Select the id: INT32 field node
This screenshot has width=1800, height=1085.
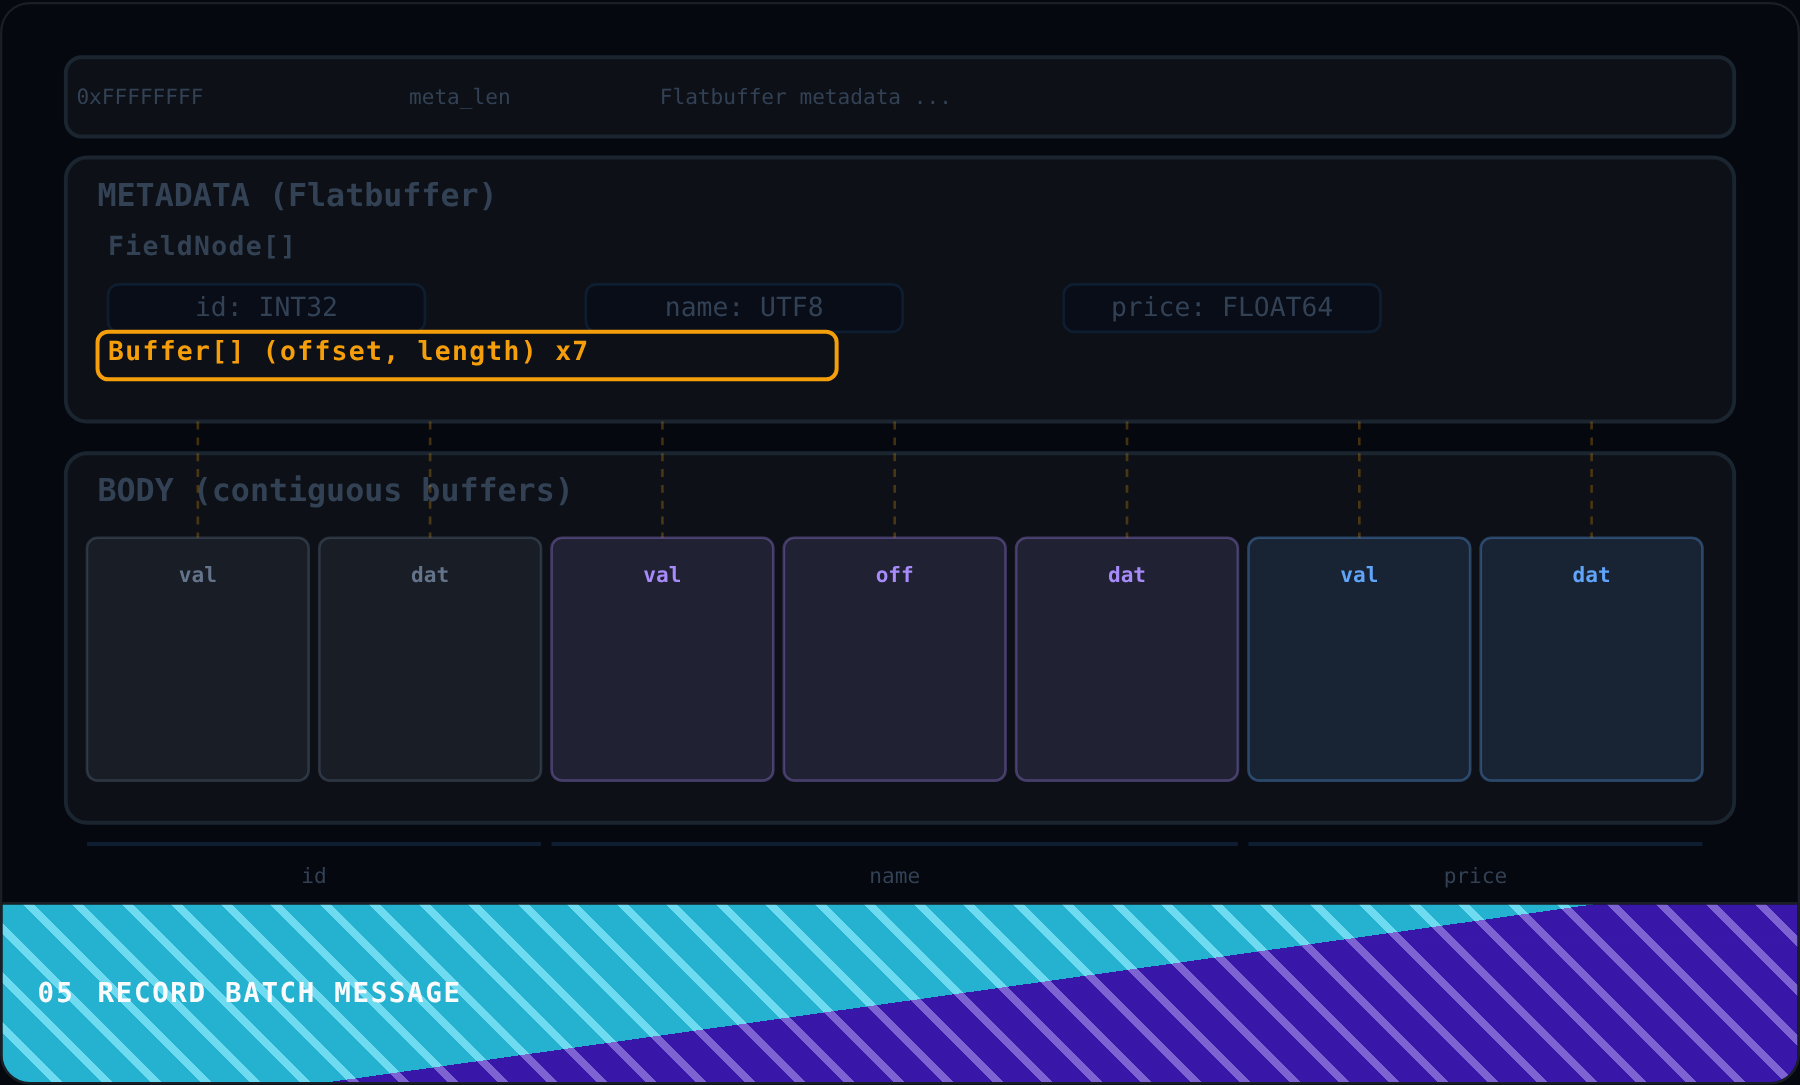[266, 307]
